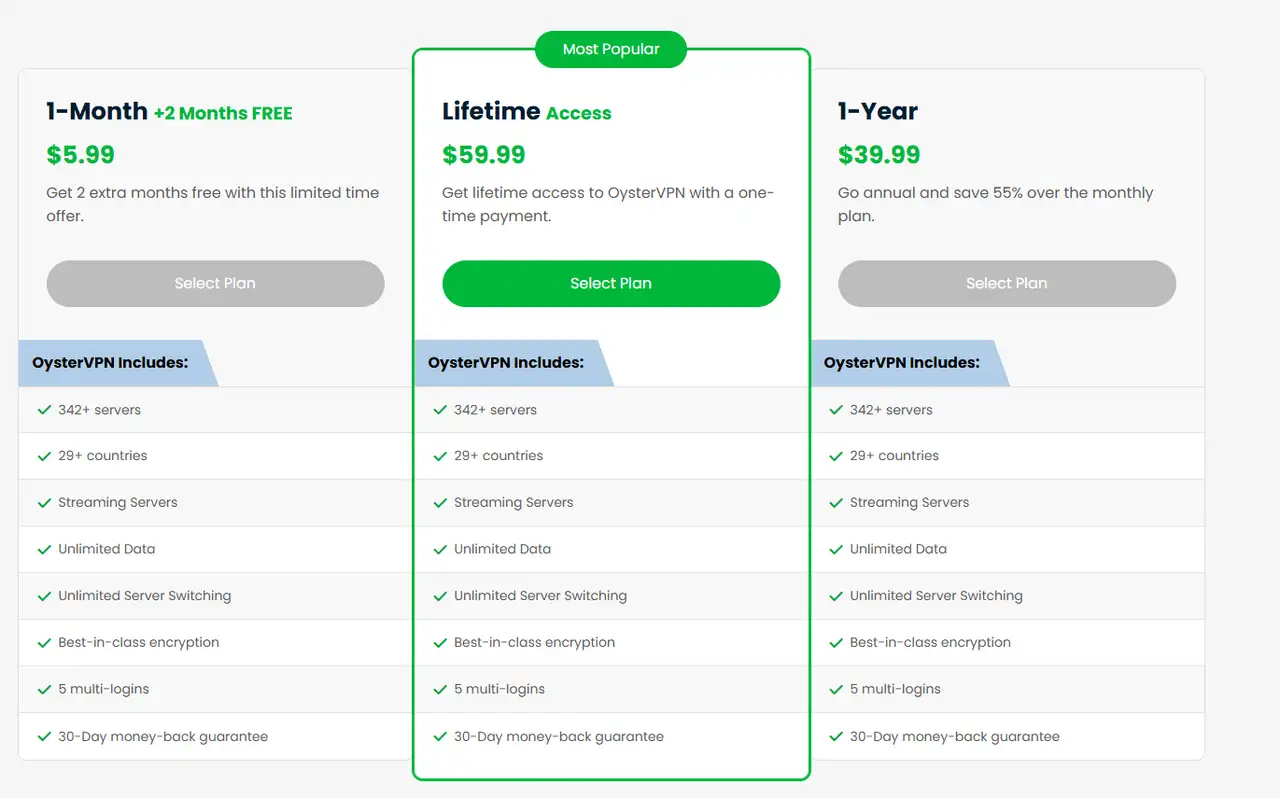Screen dimensions: 1280x798
Task: Select the 1-Month plan button
Action: [x=215, y=283]
